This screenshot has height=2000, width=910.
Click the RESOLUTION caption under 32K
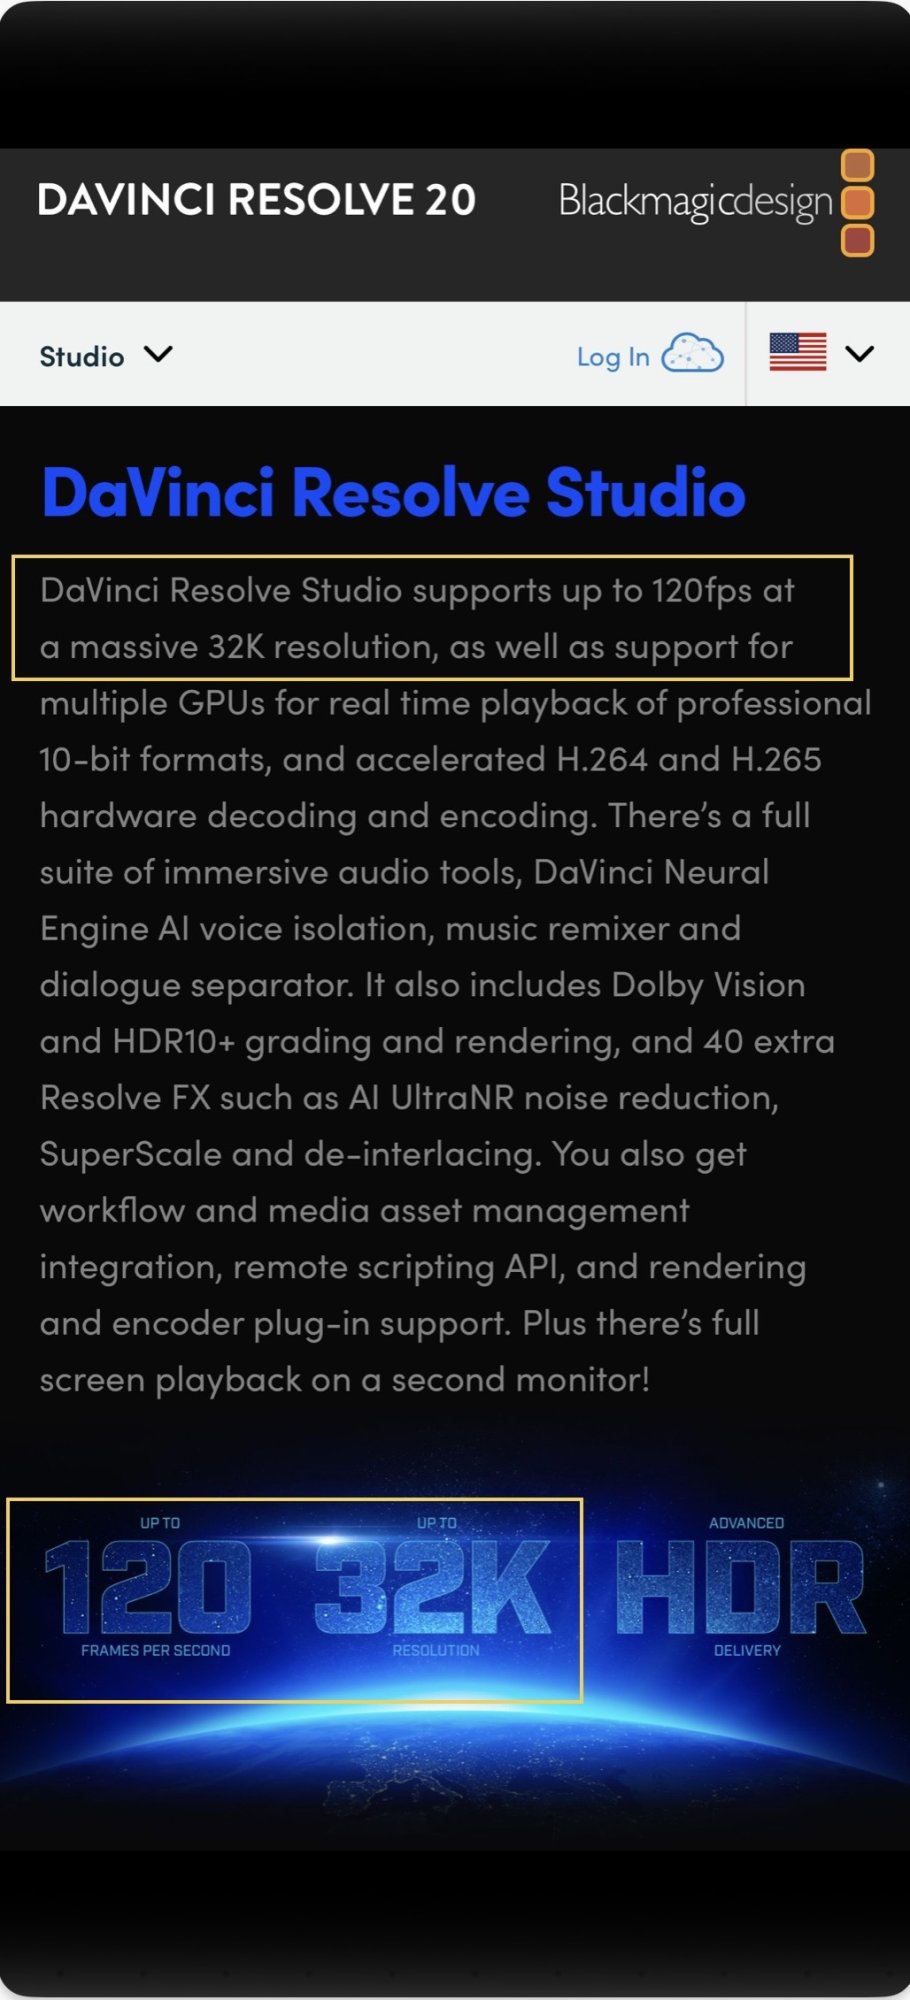436,1650
